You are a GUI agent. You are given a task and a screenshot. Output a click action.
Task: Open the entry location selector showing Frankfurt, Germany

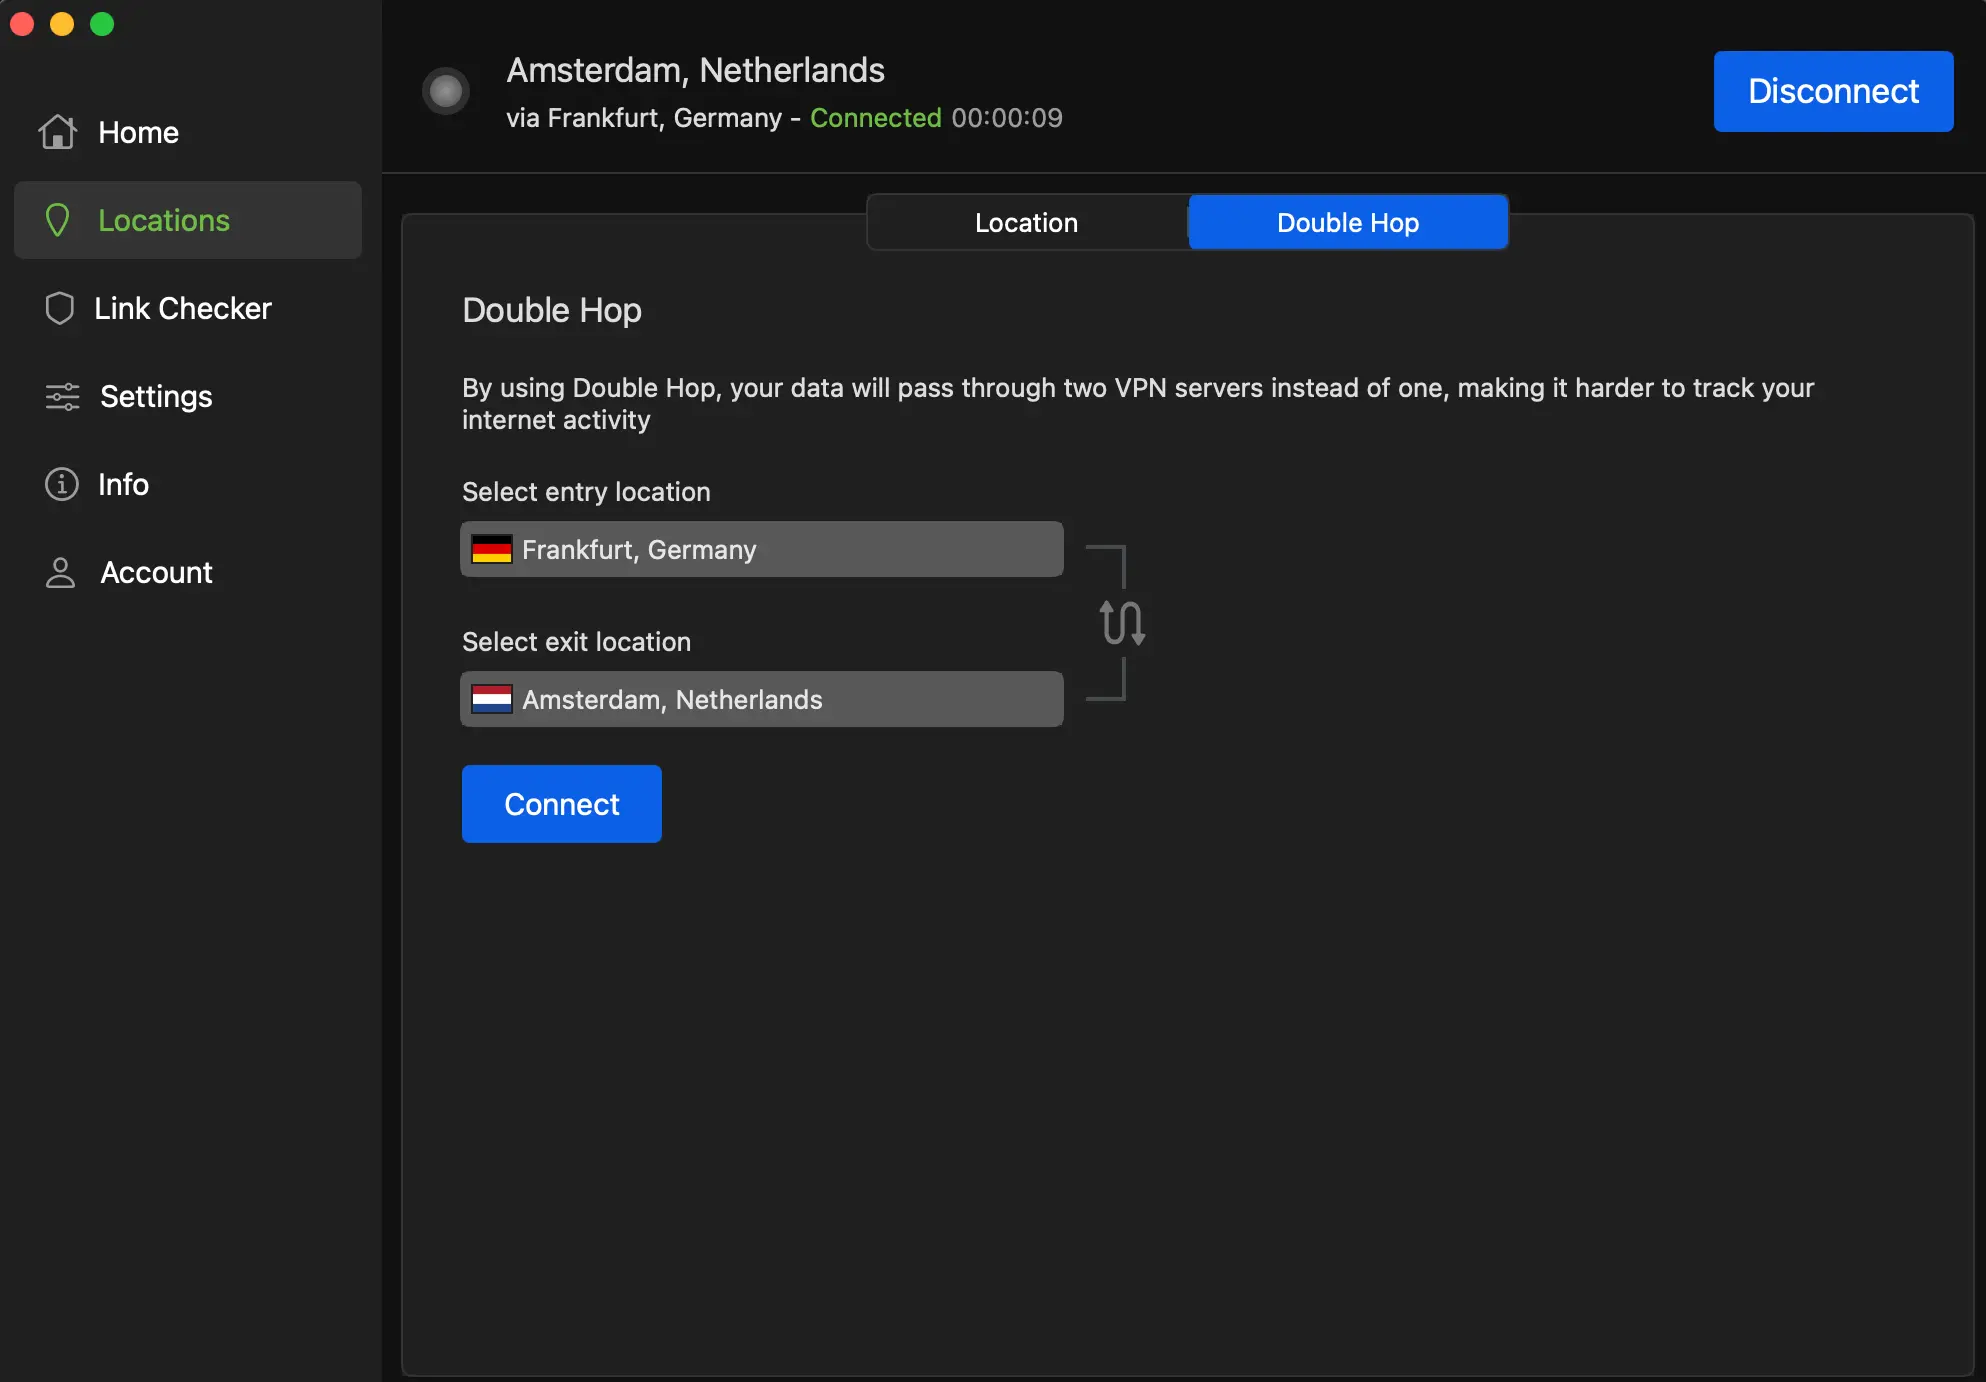[x=761, y=548]
